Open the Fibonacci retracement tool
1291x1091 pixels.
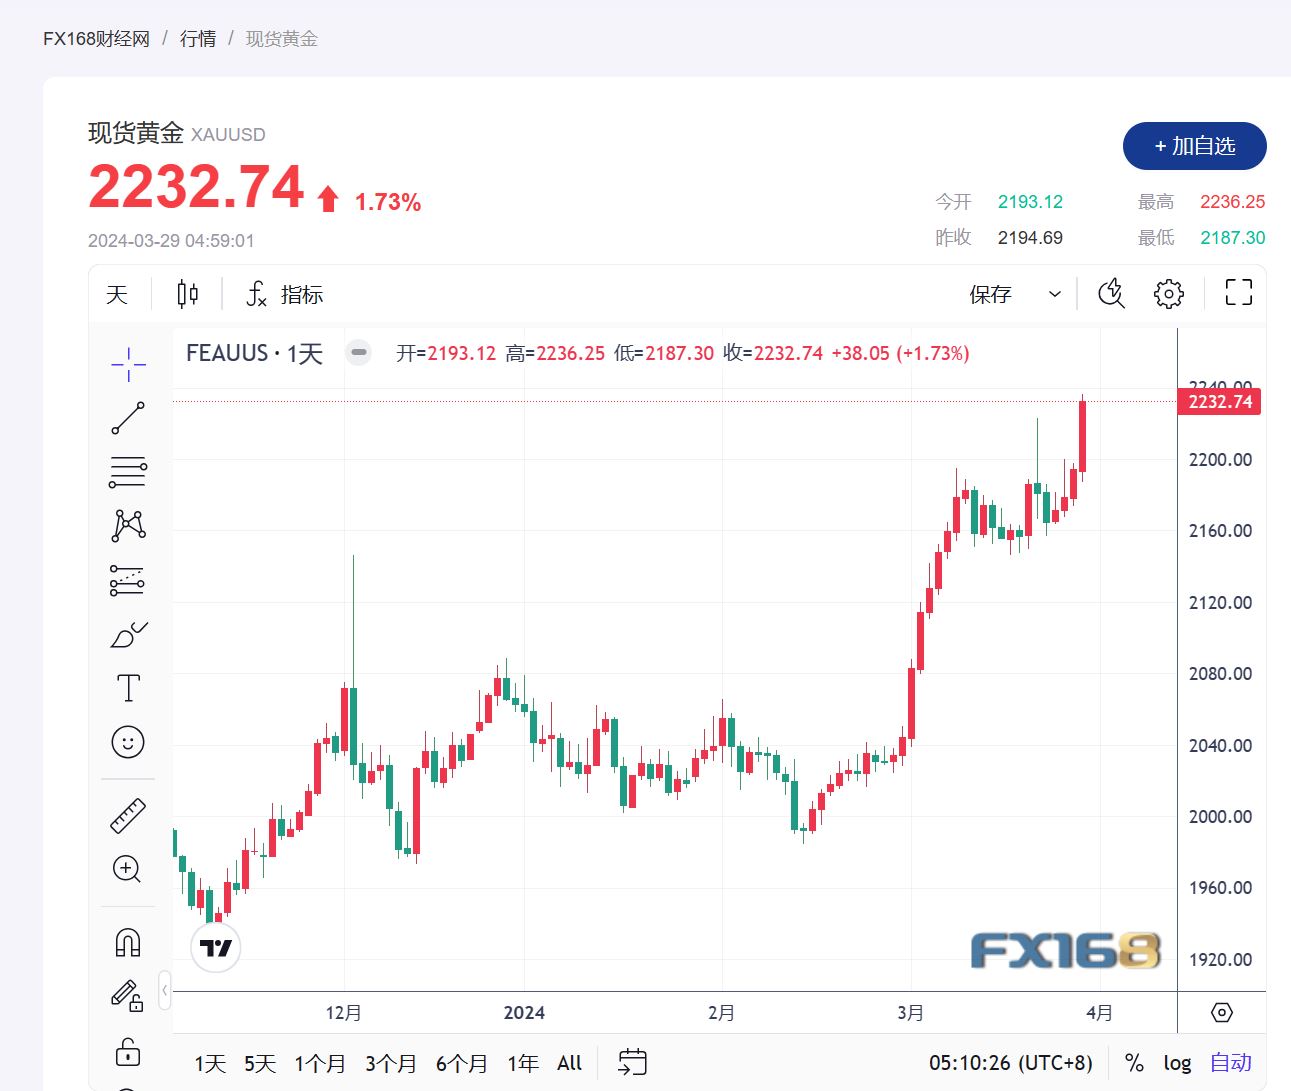coord(127,471)
